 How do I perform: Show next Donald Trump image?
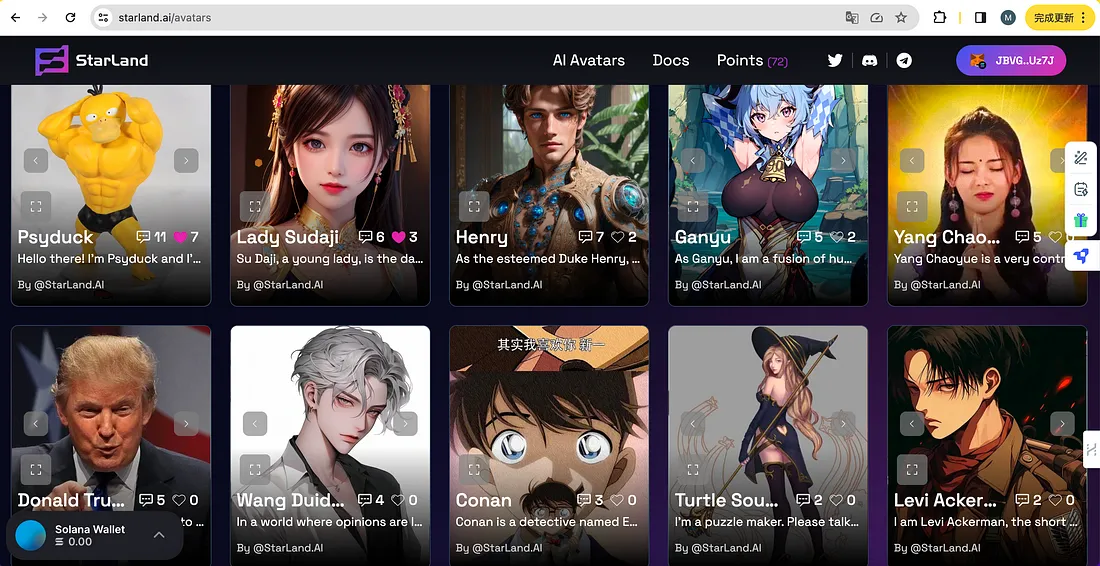point(186,424)
